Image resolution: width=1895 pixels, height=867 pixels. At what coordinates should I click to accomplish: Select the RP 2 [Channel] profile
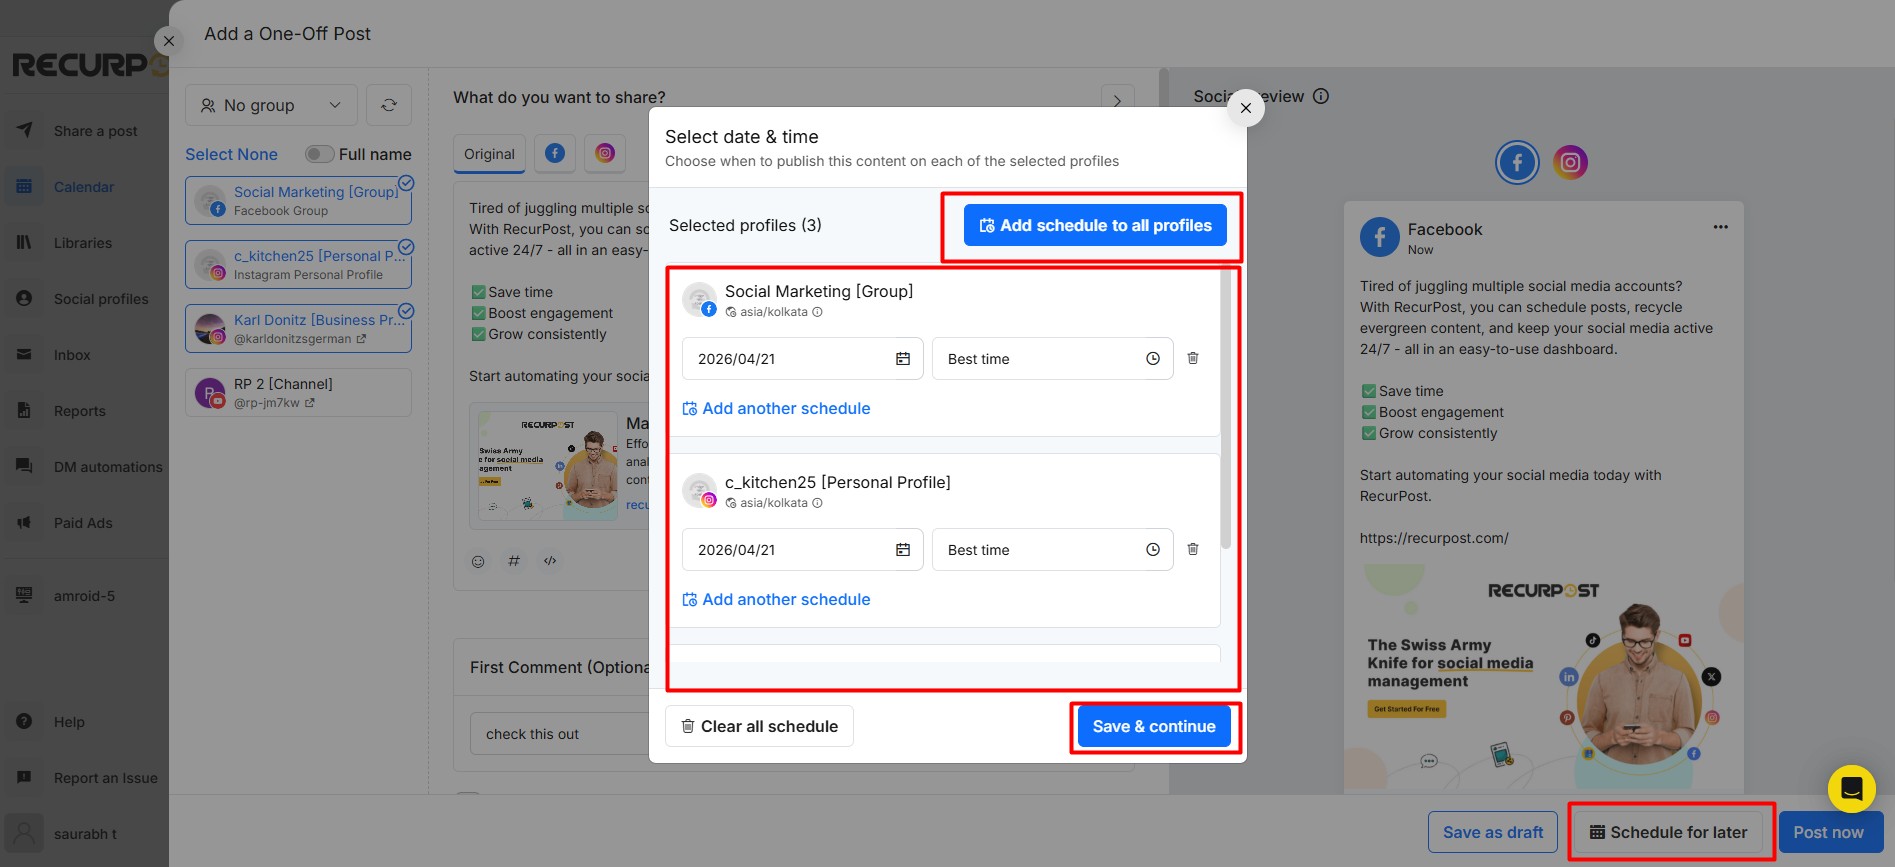point(298,392)
